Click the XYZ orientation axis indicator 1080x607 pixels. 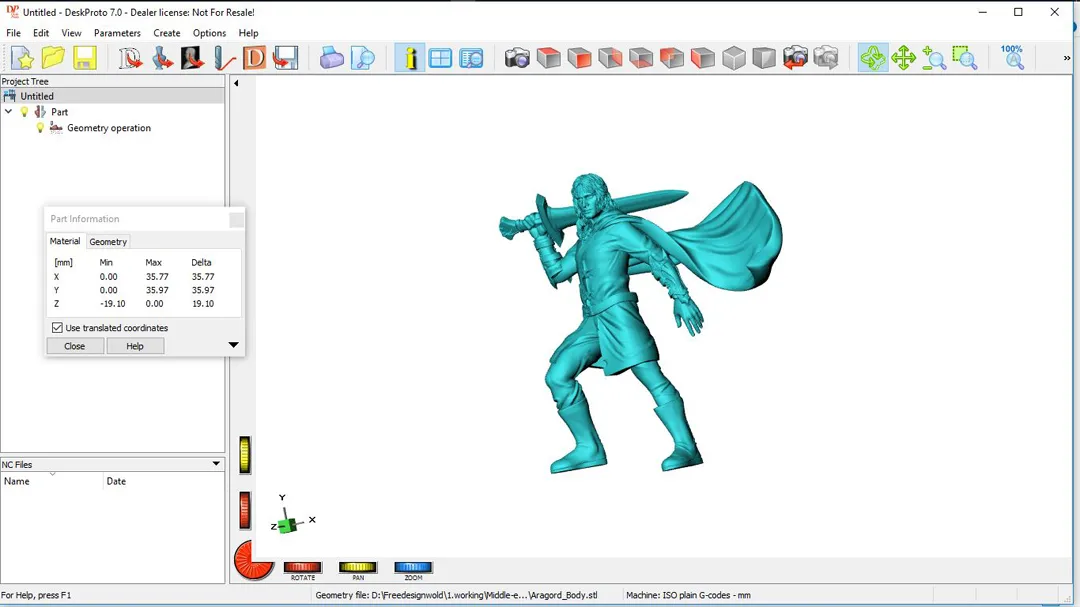pos(292,516)
